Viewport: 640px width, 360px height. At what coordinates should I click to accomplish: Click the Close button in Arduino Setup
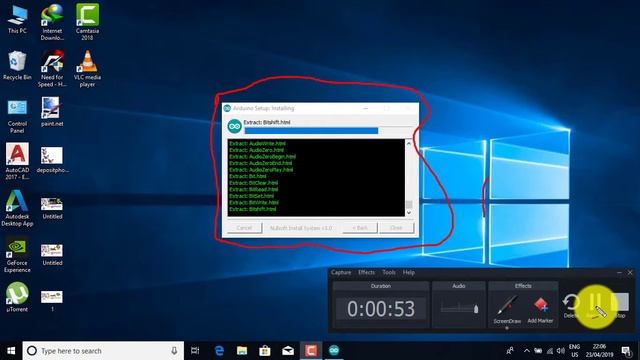(x=396, y=228)
